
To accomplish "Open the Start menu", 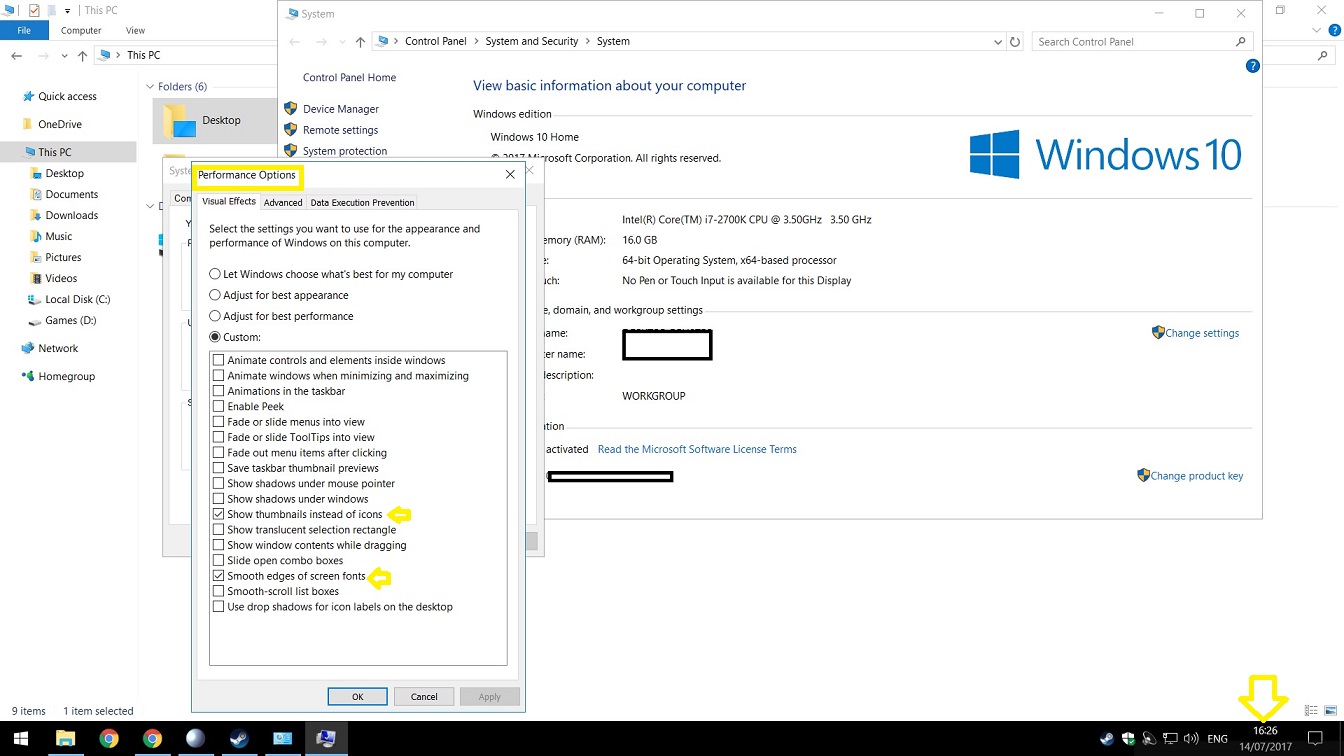I will click(20, 739).
